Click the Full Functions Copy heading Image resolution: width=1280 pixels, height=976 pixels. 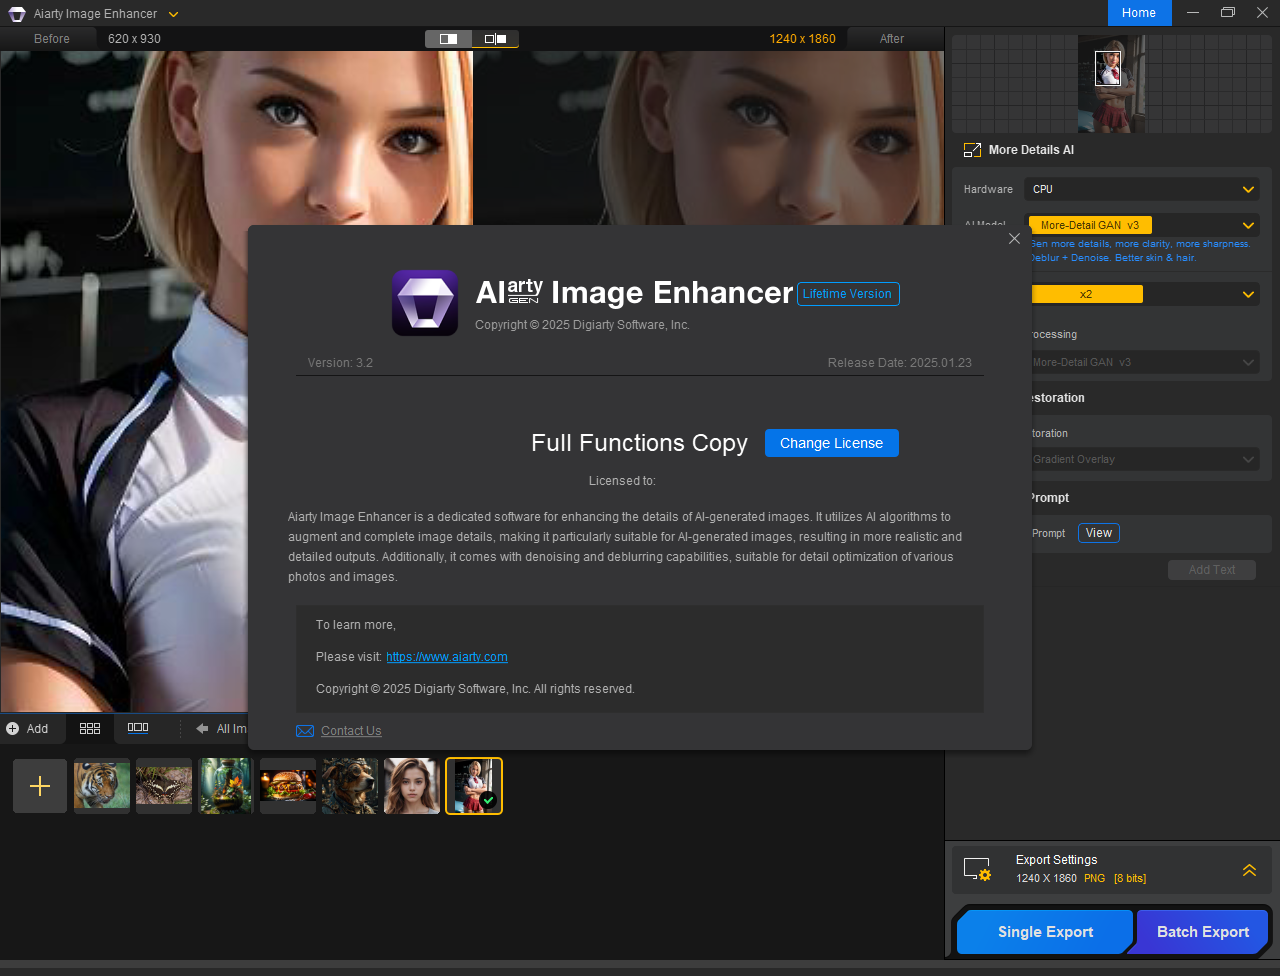(x=639, y=443)
